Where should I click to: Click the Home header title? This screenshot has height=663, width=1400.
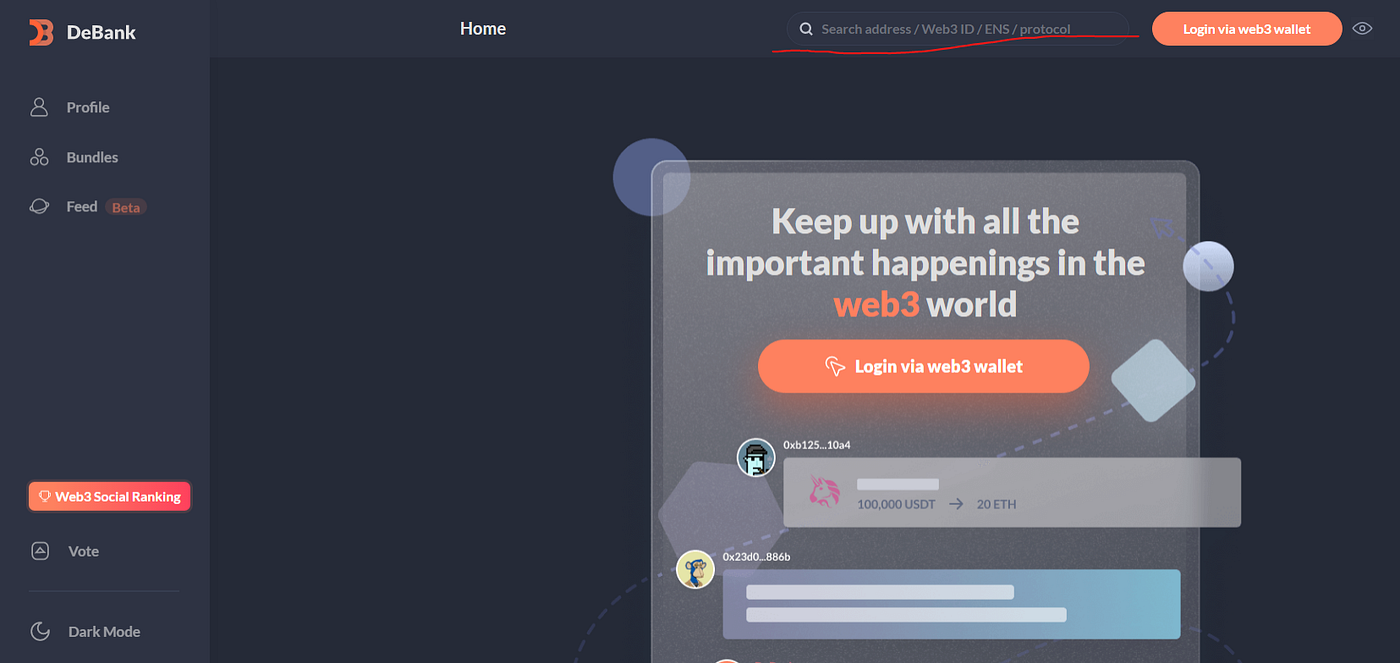click(483, 29)
